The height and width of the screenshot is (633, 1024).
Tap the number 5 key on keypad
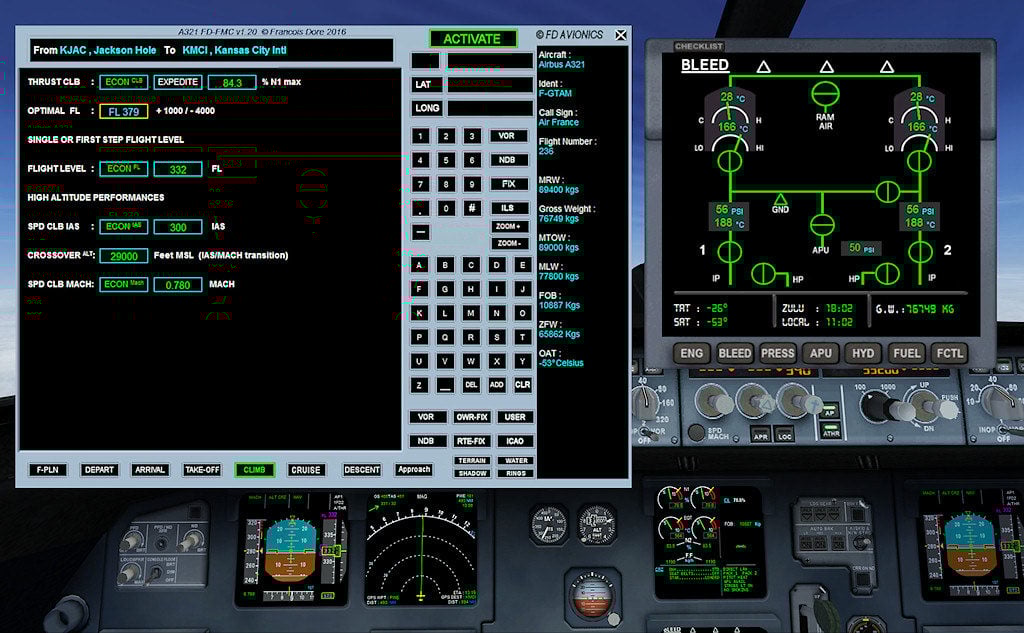point(446,161)
